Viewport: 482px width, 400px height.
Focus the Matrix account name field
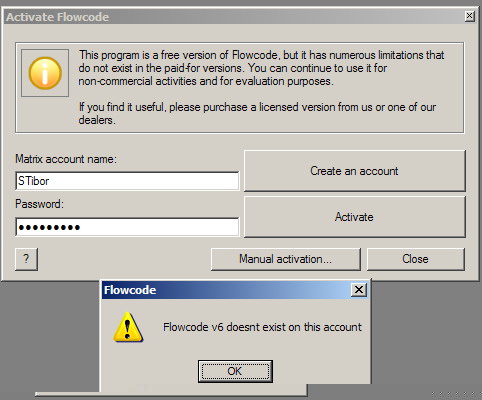127,181
